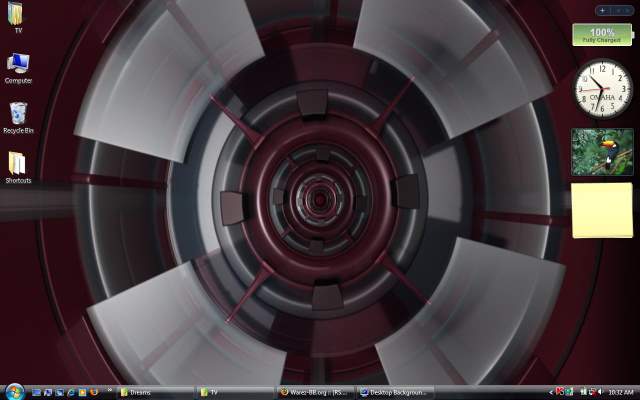The height and width of the screenshot is (400, 640).
Task: Open the Computer desktop icon
Action: coord(18,68)
